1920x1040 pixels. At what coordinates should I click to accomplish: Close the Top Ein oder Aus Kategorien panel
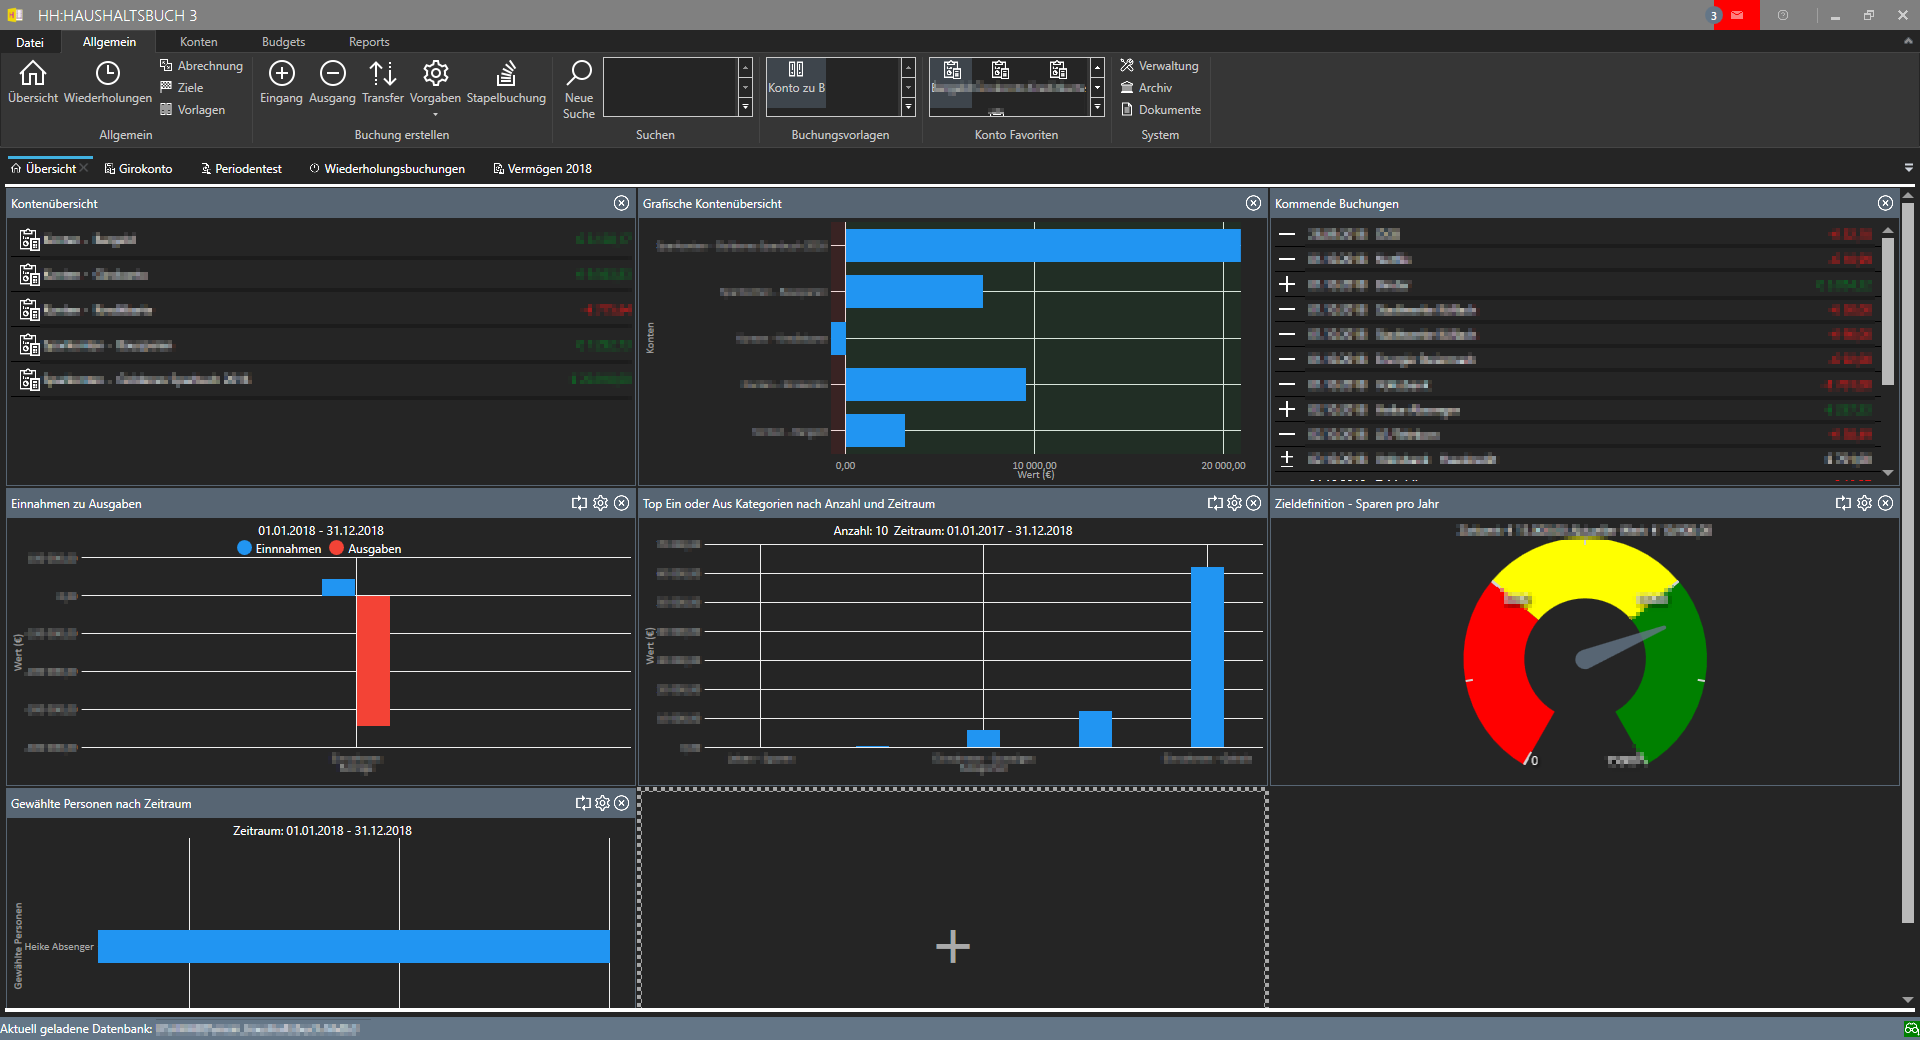(x=1253, y=503)
